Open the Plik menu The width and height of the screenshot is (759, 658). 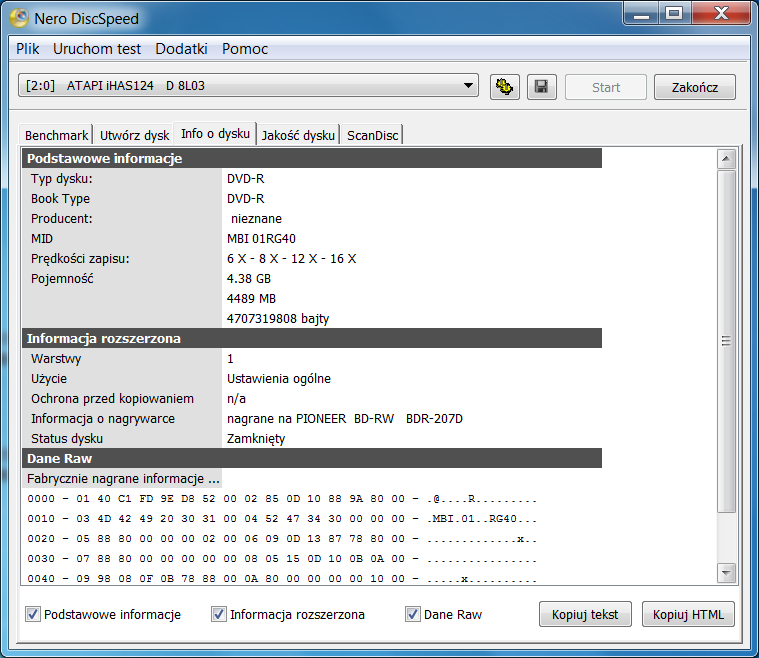pyautogui.click(x=28, y=49)
